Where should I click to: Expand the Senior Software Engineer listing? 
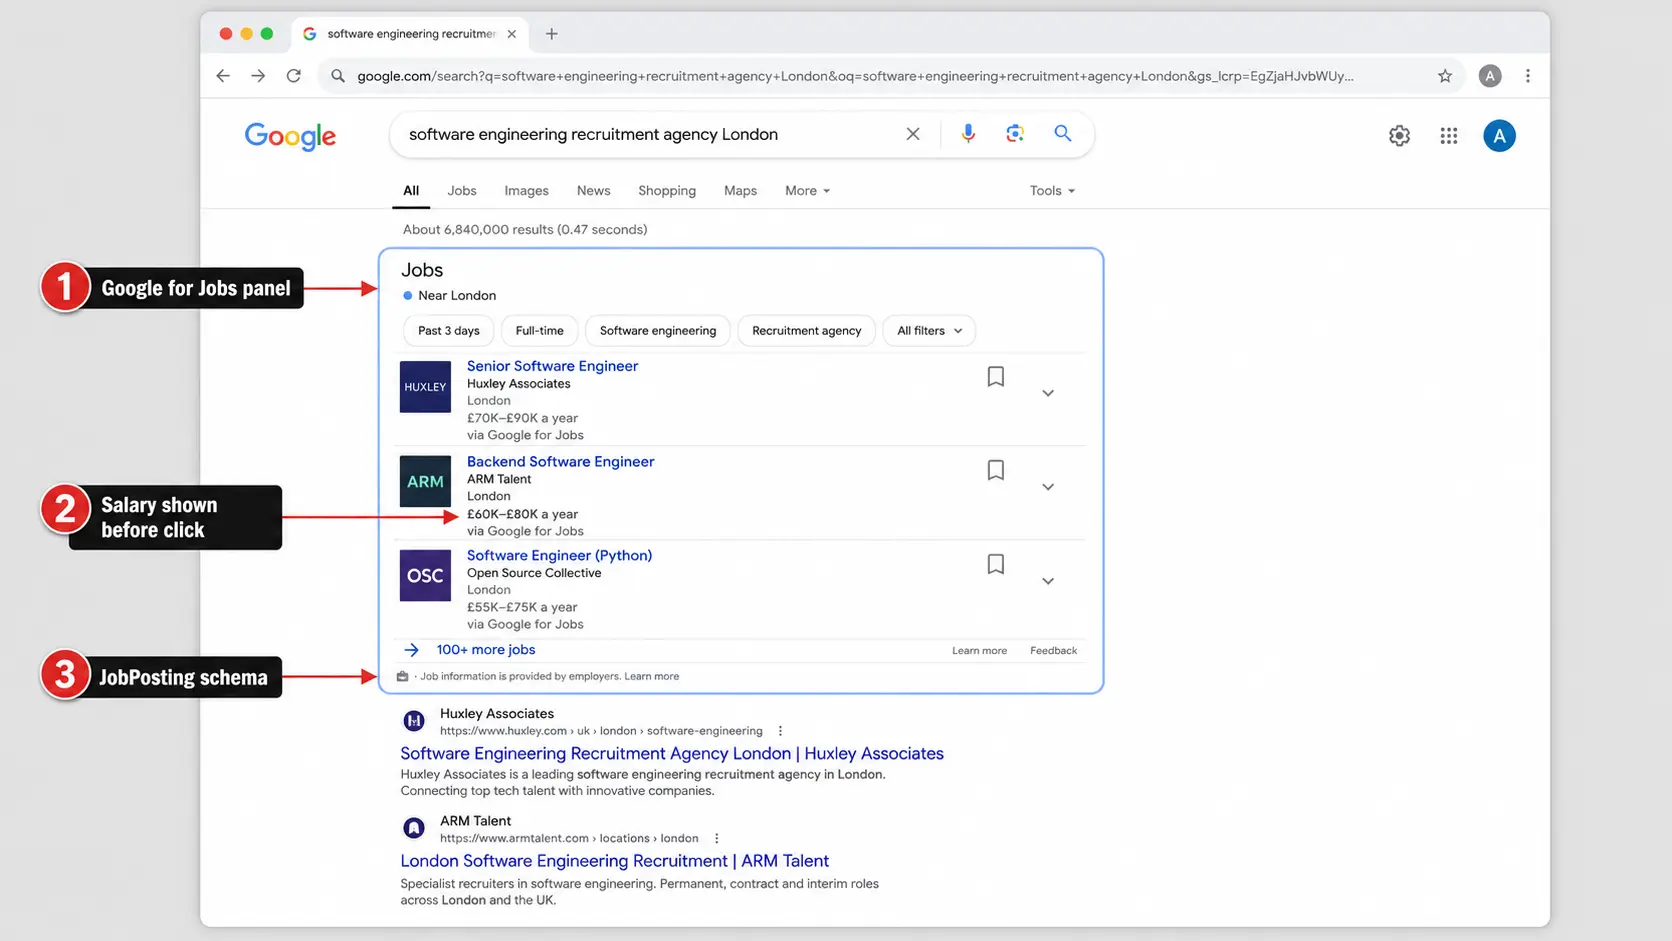[1048, 393]
